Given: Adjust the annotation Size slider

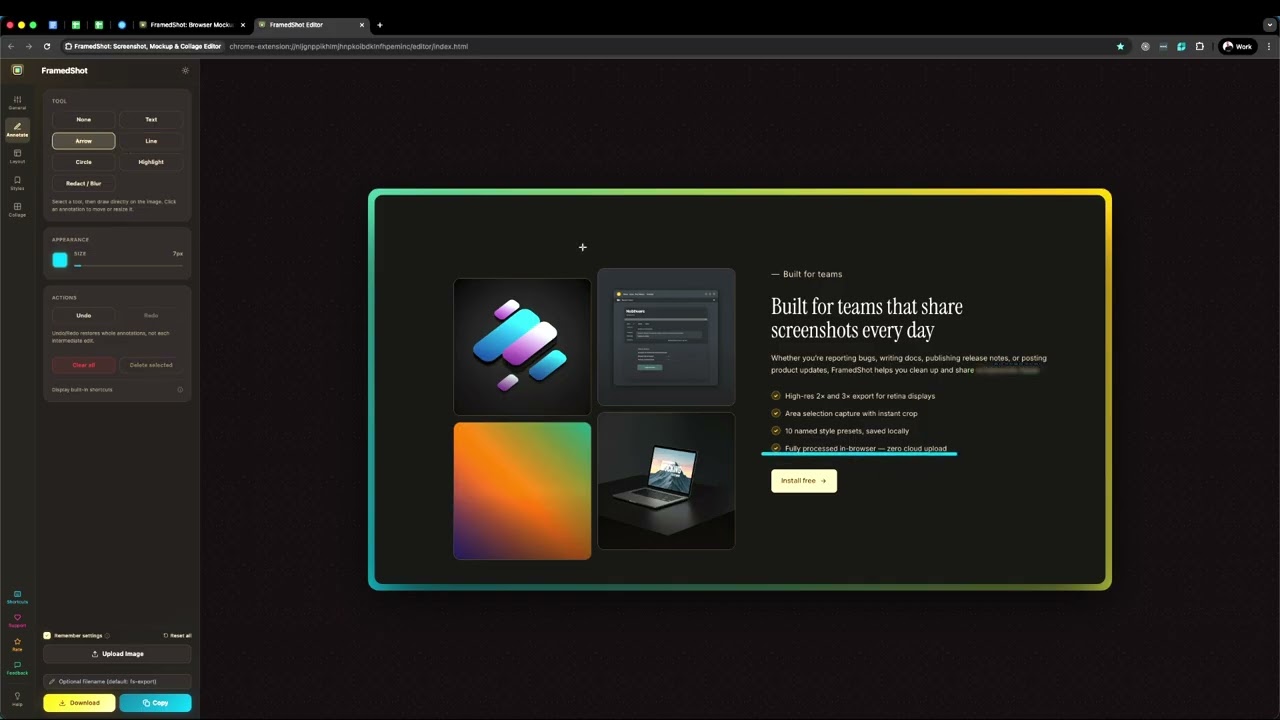Looking at the screenshot, I should pyautogui.click(x=128, y=266).
